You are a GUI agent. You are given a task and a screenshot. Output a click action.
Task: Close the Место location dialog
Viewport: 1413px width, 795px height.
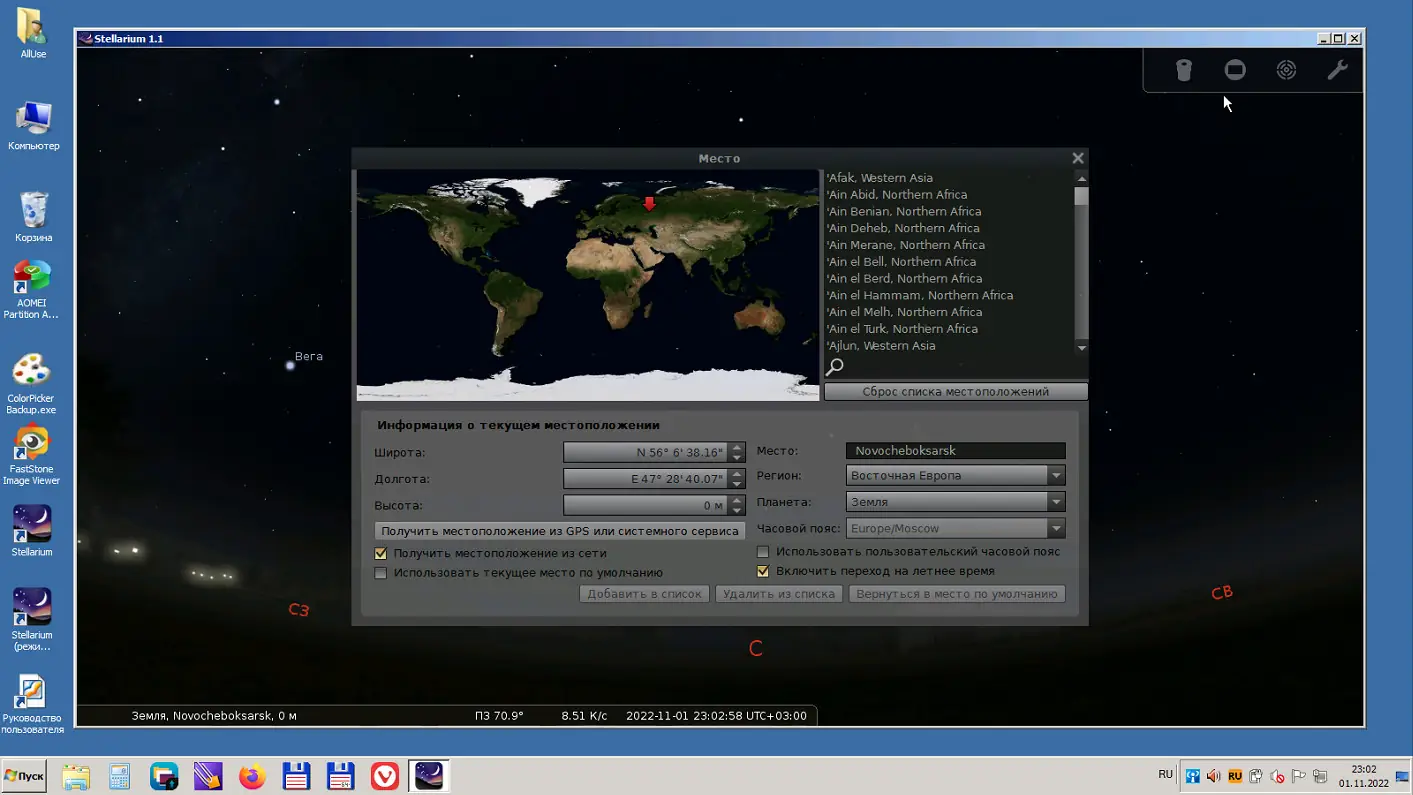[x=1077, y=158]
